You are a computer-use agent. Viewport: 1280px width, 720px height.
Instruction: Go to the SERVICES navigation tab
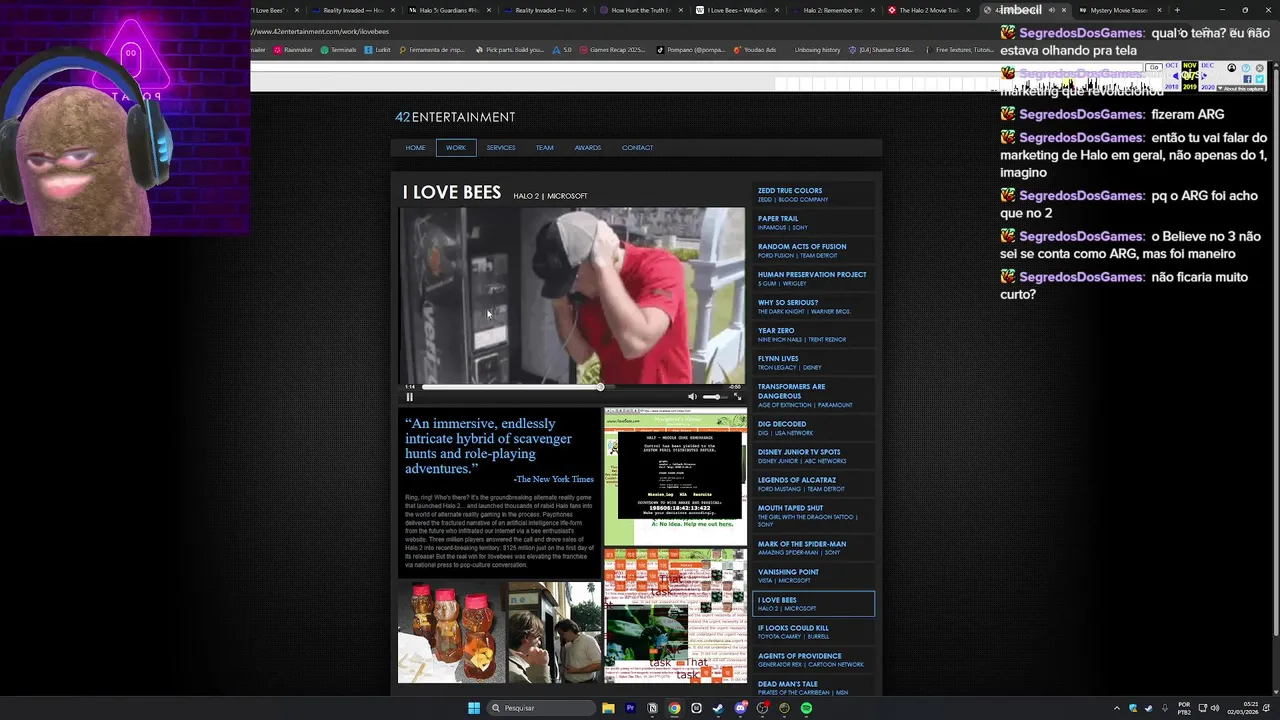click(501, 148)
